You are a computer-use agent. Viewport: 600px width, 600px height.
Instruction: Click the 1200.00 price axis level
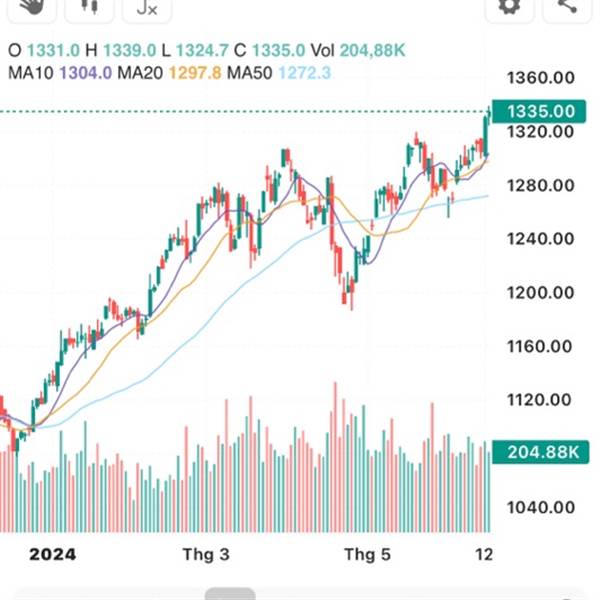tap(541, 293)
